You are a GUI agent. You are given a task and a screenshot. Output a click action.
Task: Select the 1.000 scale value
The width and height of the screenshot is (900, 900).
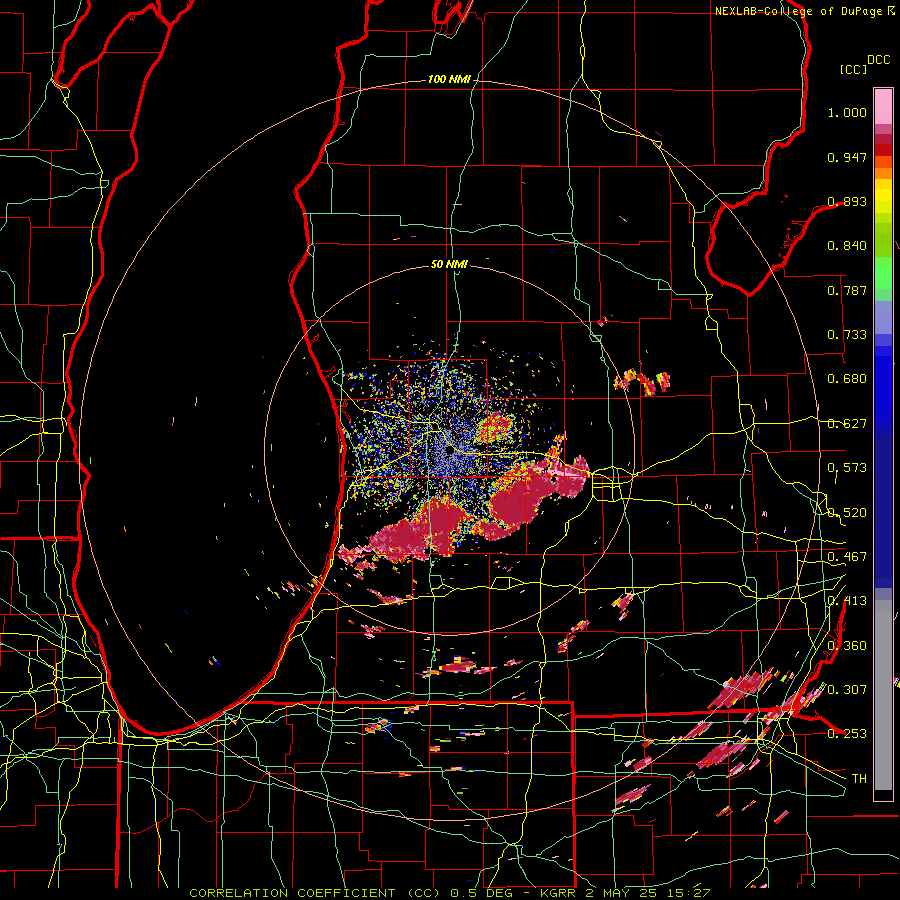coord(847,112)
